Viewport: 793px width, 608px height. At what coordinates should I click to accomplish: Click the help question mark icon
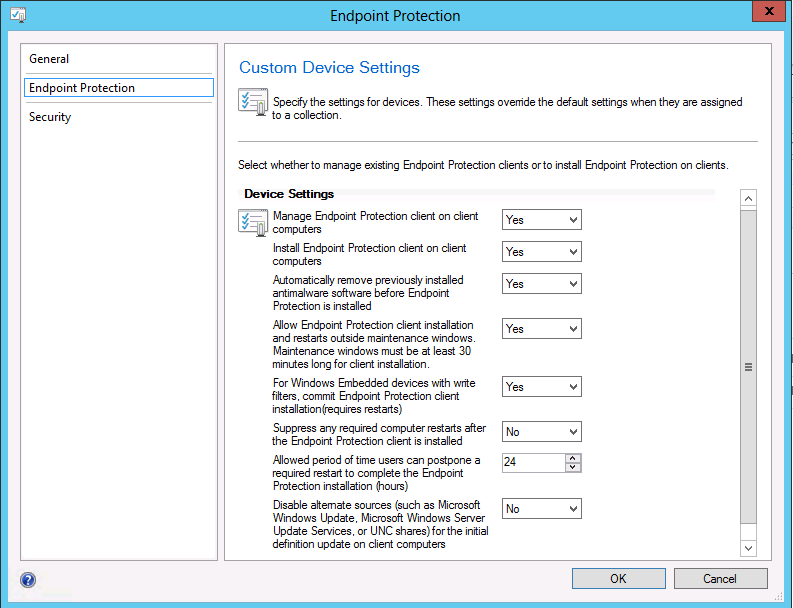28,580
